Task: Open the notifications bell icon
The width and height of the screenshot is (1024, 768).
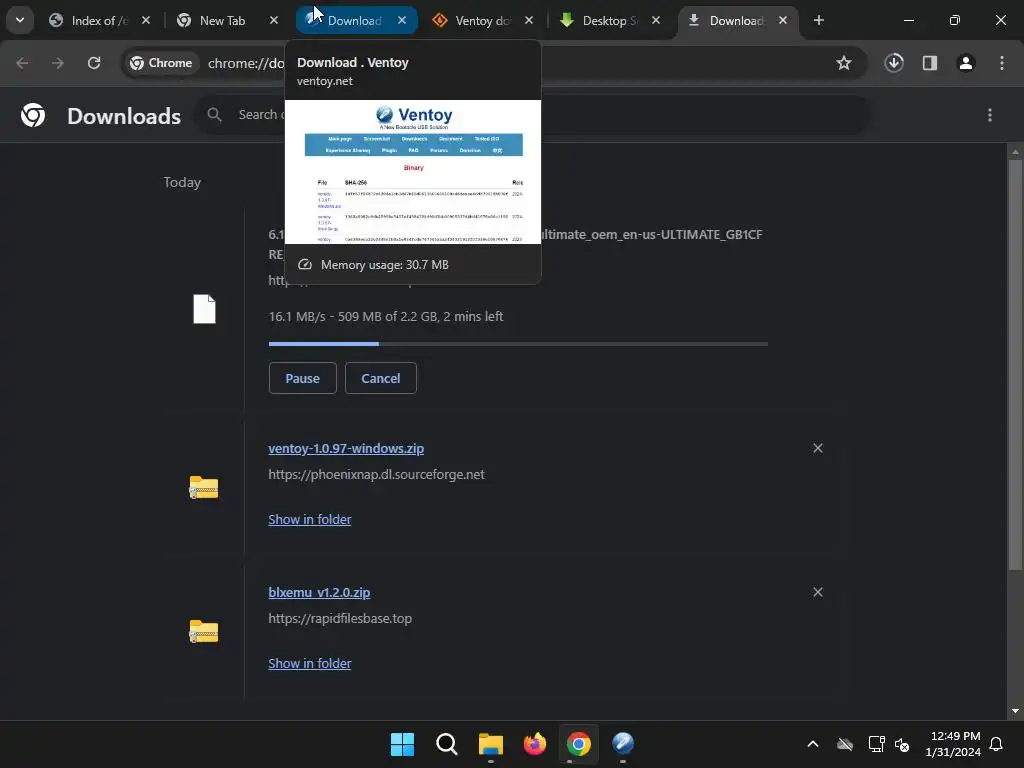Action: (997, 744)
